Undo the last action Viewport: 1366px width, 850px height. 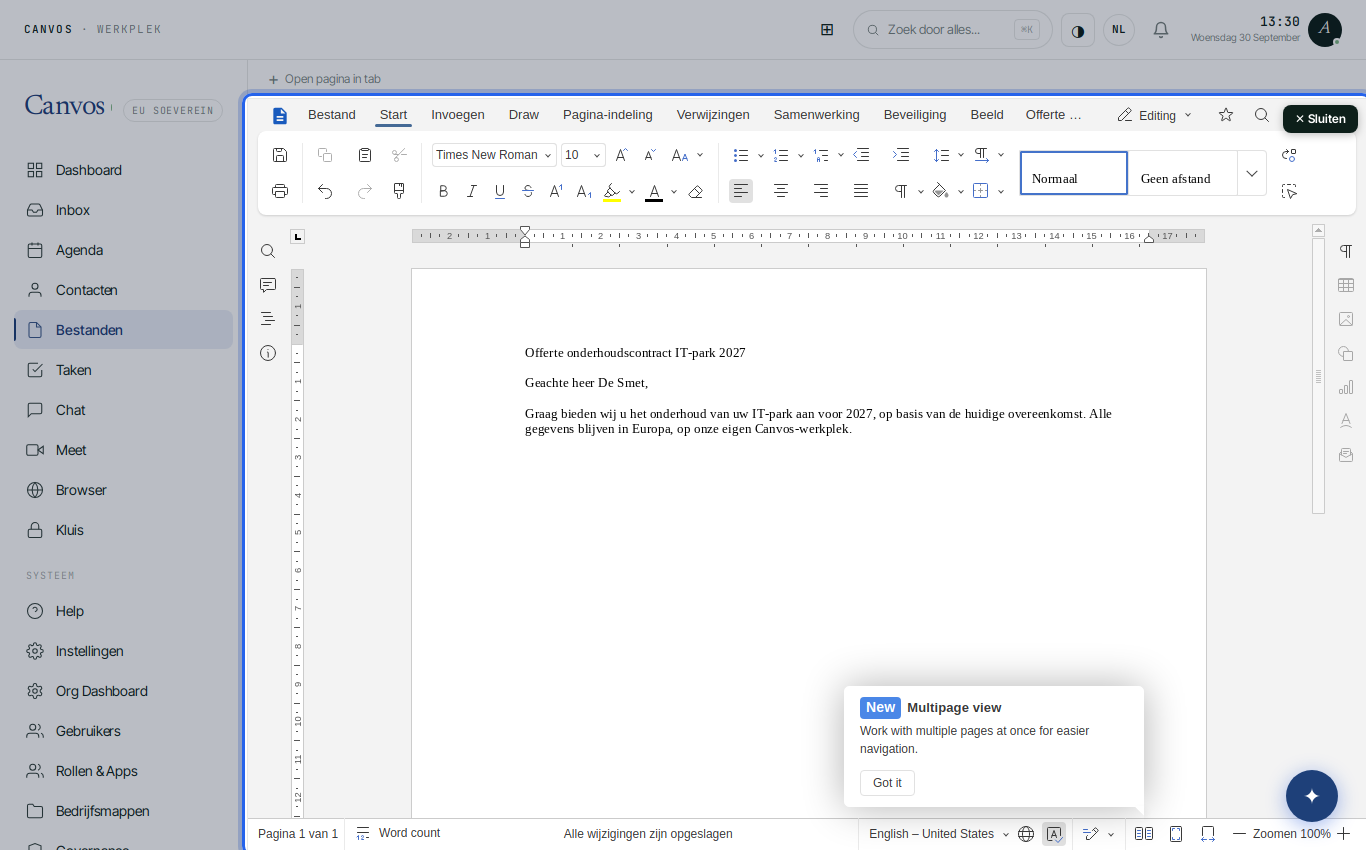click(x=325, y=191)
